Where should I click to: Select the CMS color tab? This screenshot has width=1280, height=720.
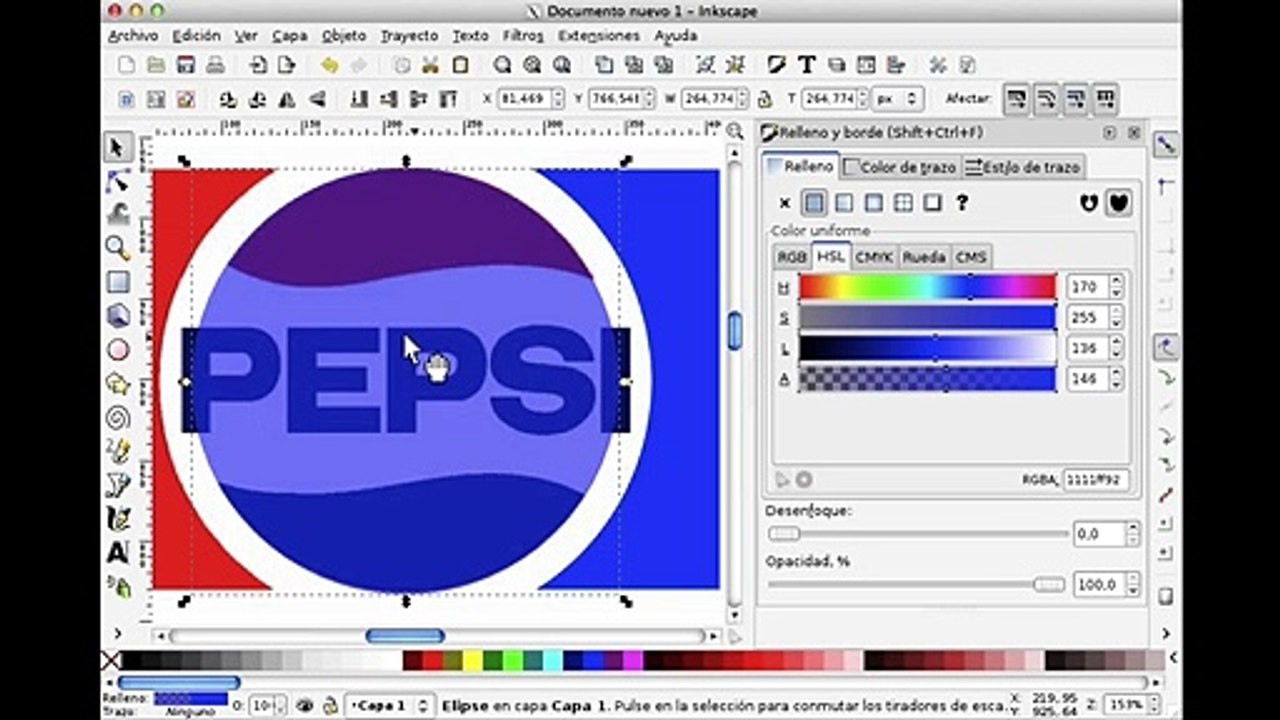point(971,257)
